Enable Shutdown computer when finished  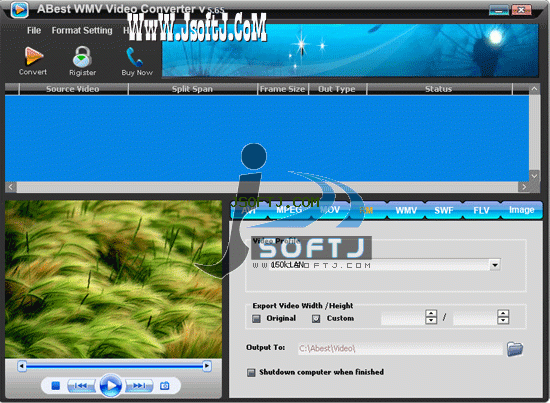[251, 372]
